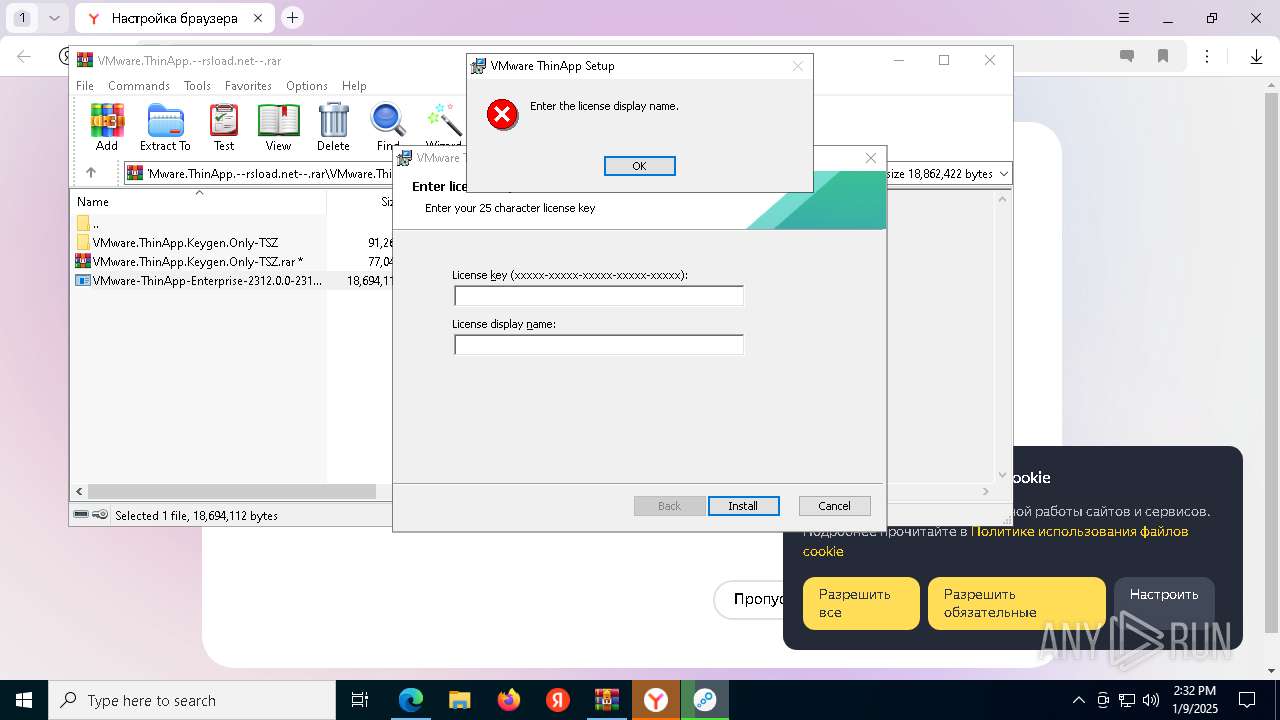Open the browser hamburger menu icon
Viewport: 1280px width, 720px height.
[1124, 18]
